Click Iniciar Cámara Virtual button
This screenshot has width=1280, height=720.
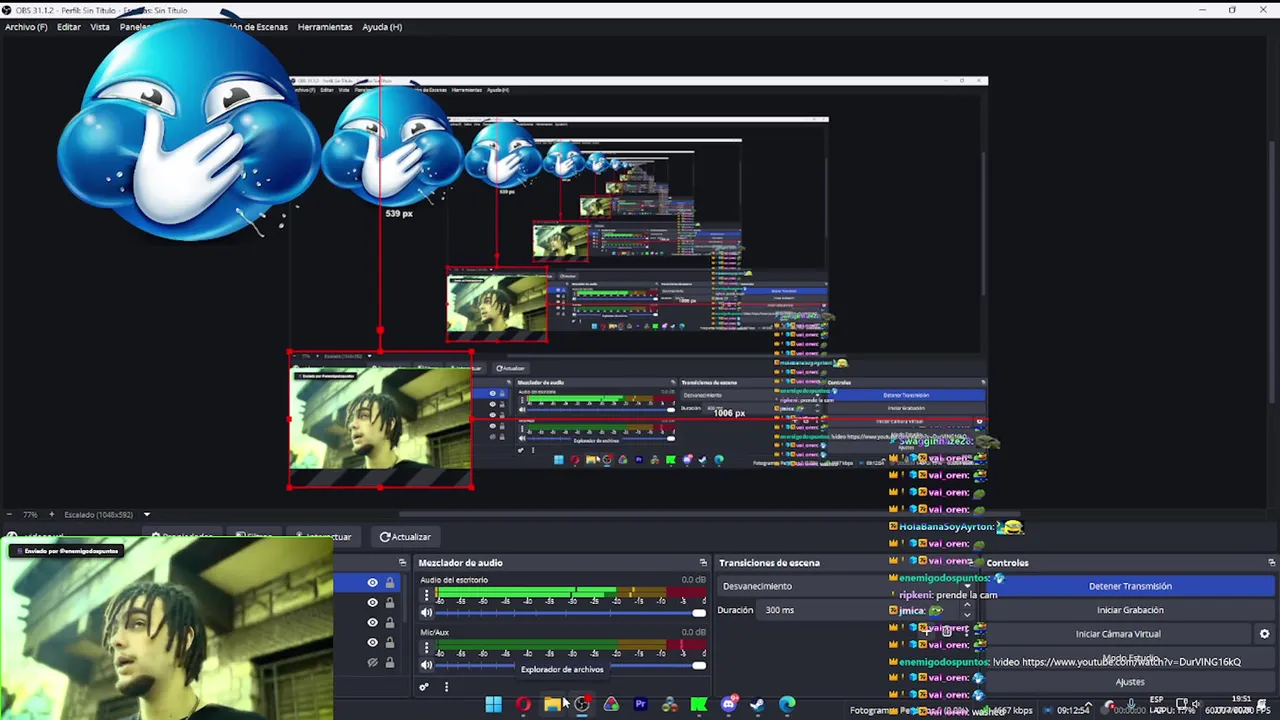[x=1118, y=634]
